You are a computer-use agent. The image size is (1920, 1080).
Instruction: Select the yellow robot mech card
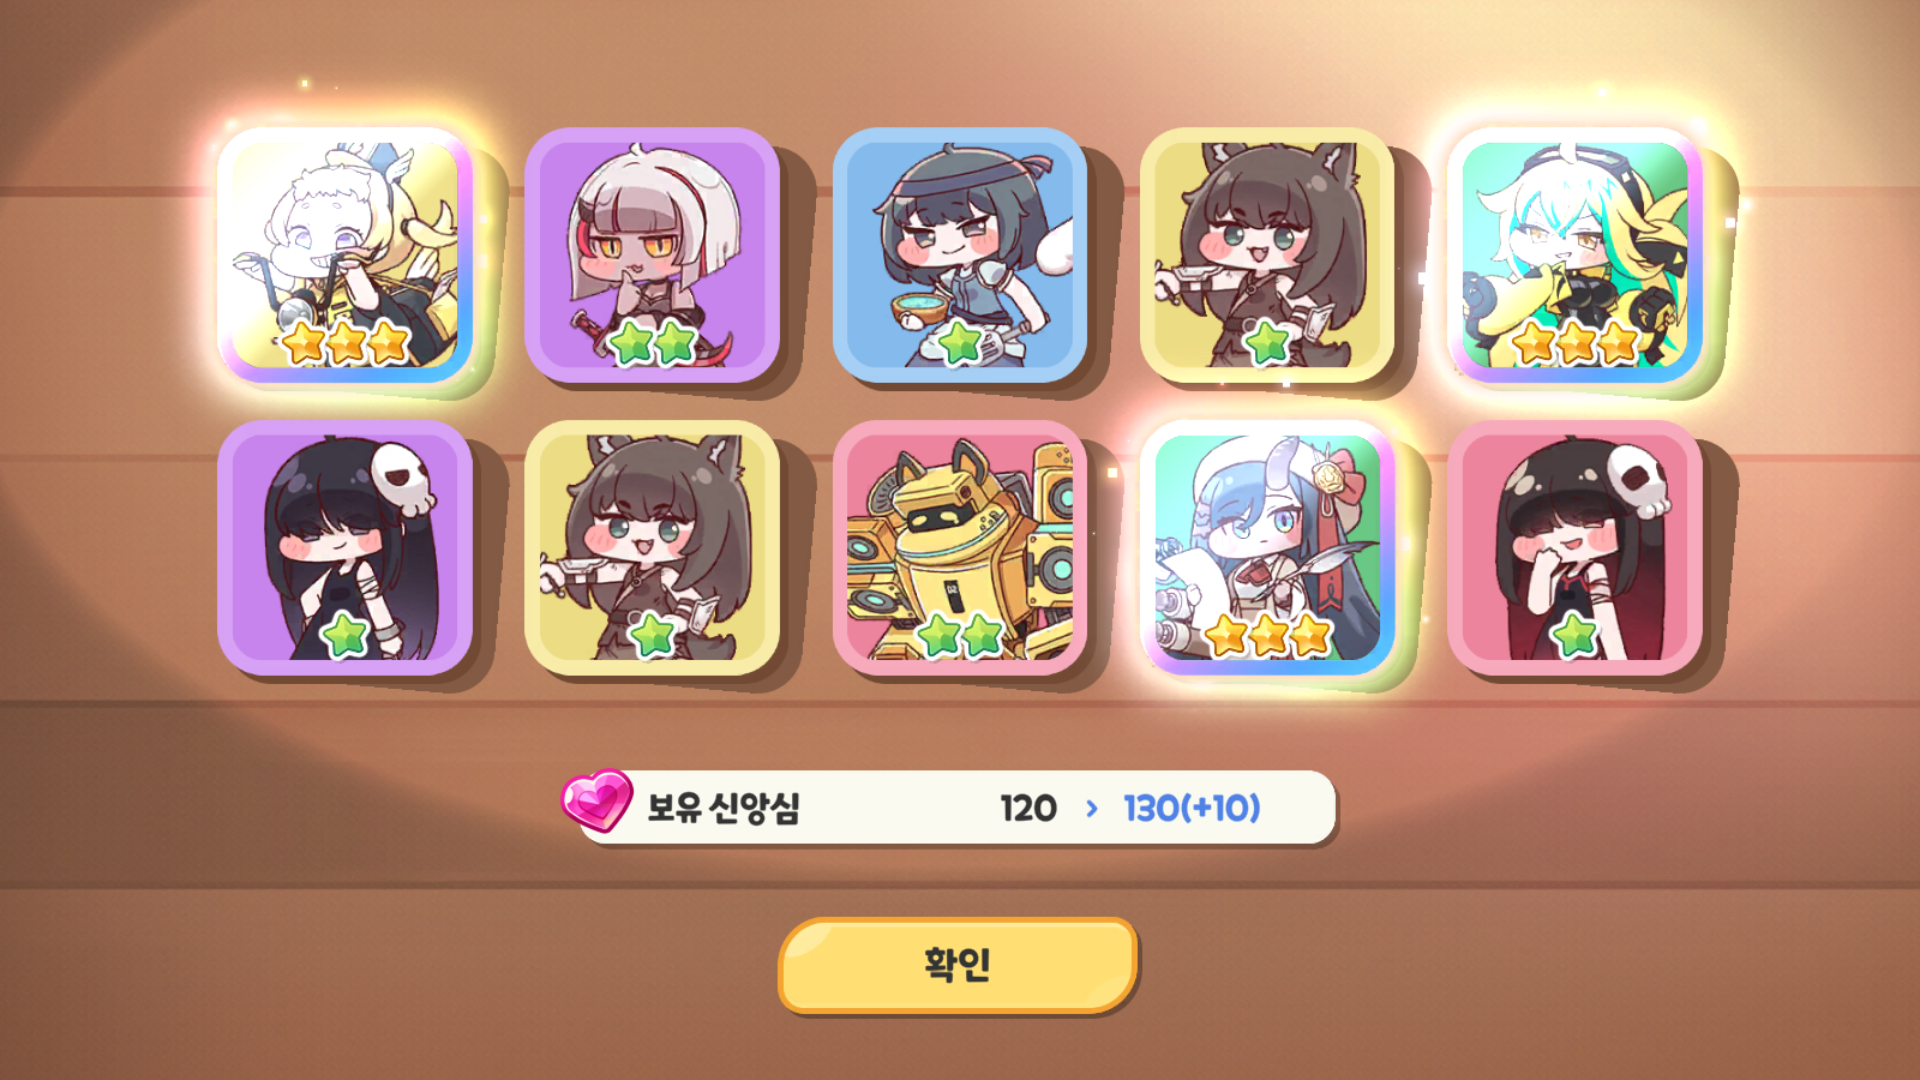(960, 548)
